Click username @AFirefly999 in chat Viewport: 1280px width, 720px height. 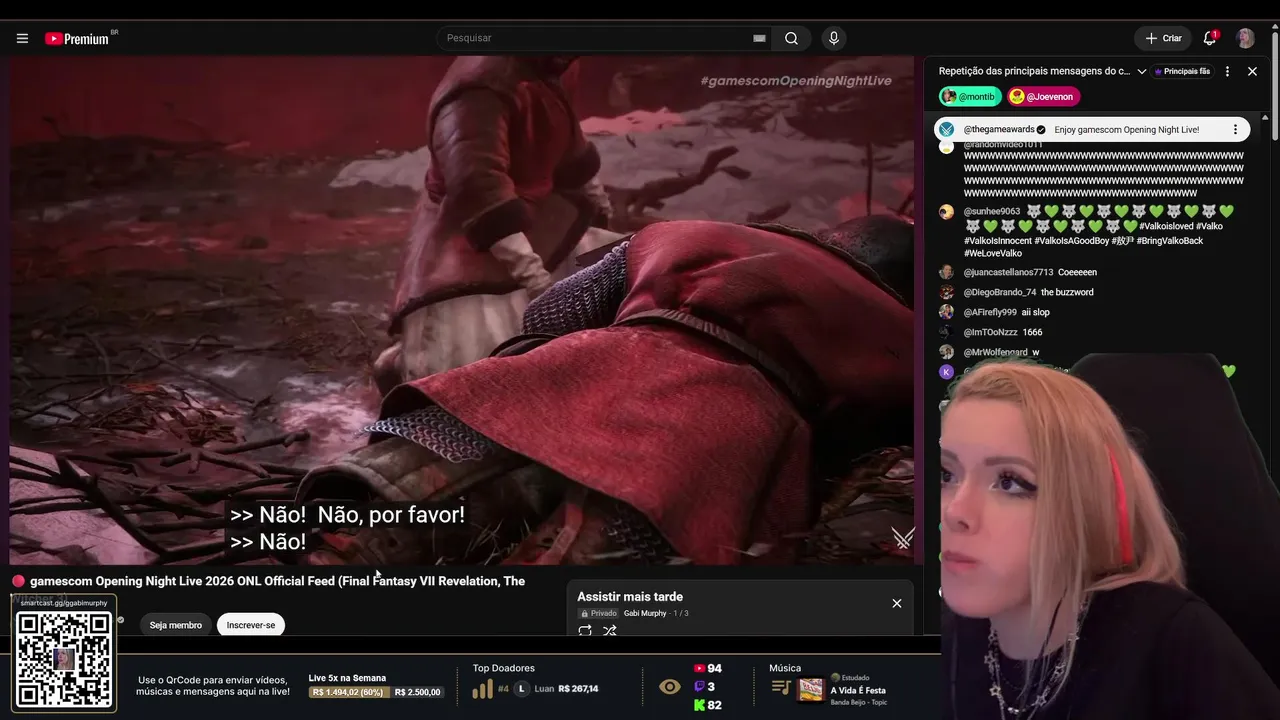pos(990,312)
